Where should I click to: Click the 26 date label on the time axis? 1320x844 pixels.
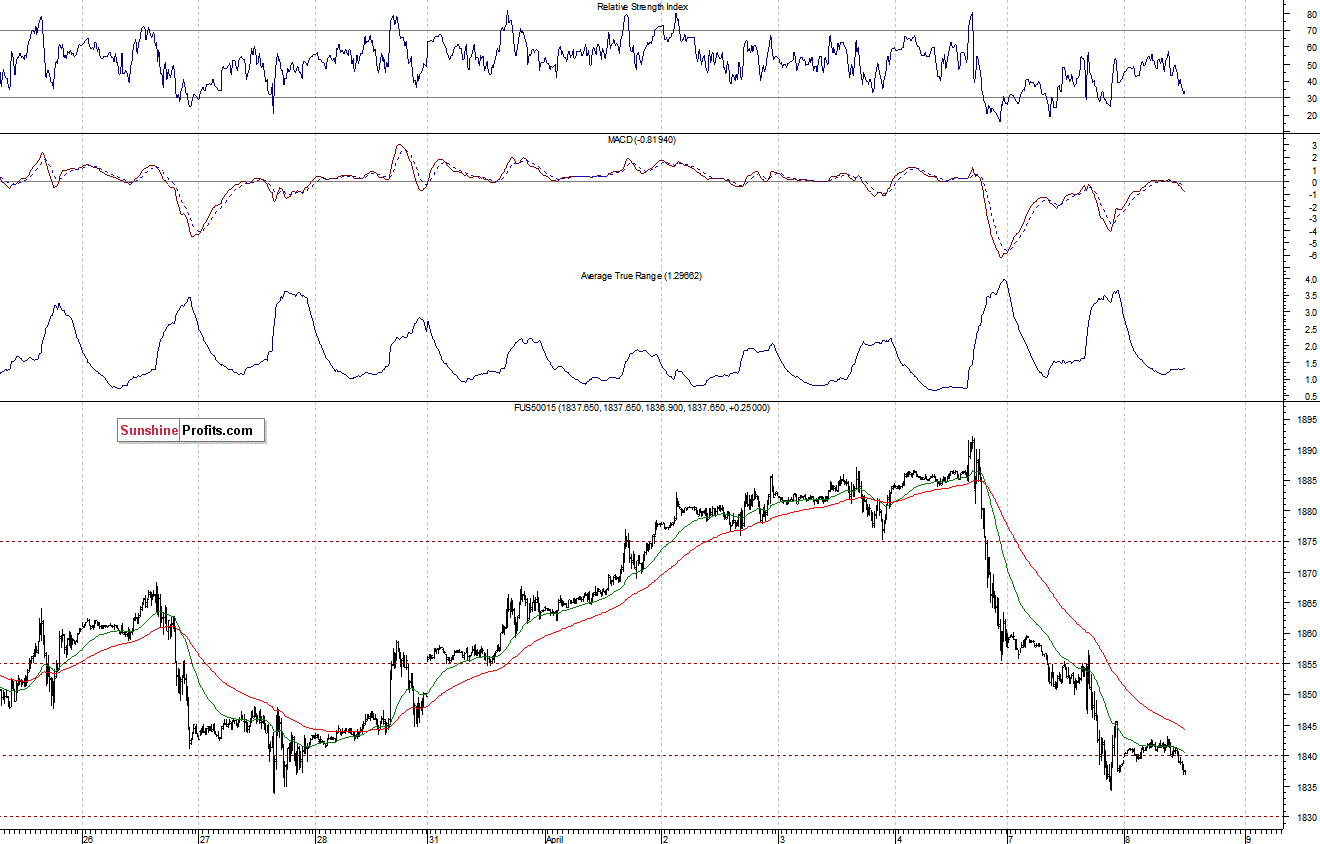pyautogui.click(x=89, y=839)
